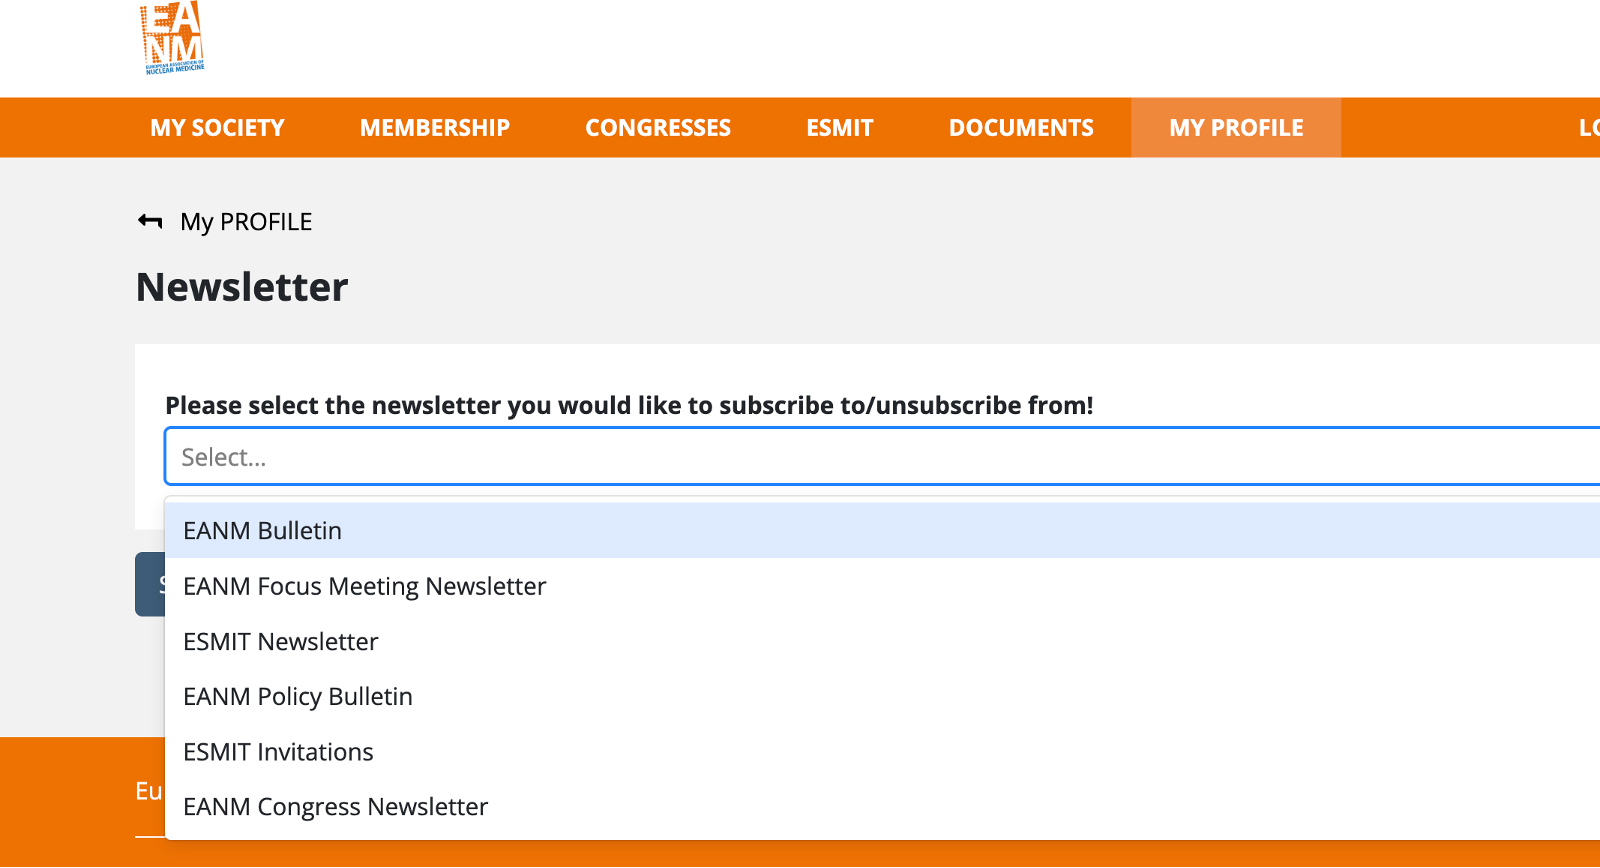Choose EANM Policy Bulletin option
The height and width of the screenshot is (868, 1600).
(298, 696)
